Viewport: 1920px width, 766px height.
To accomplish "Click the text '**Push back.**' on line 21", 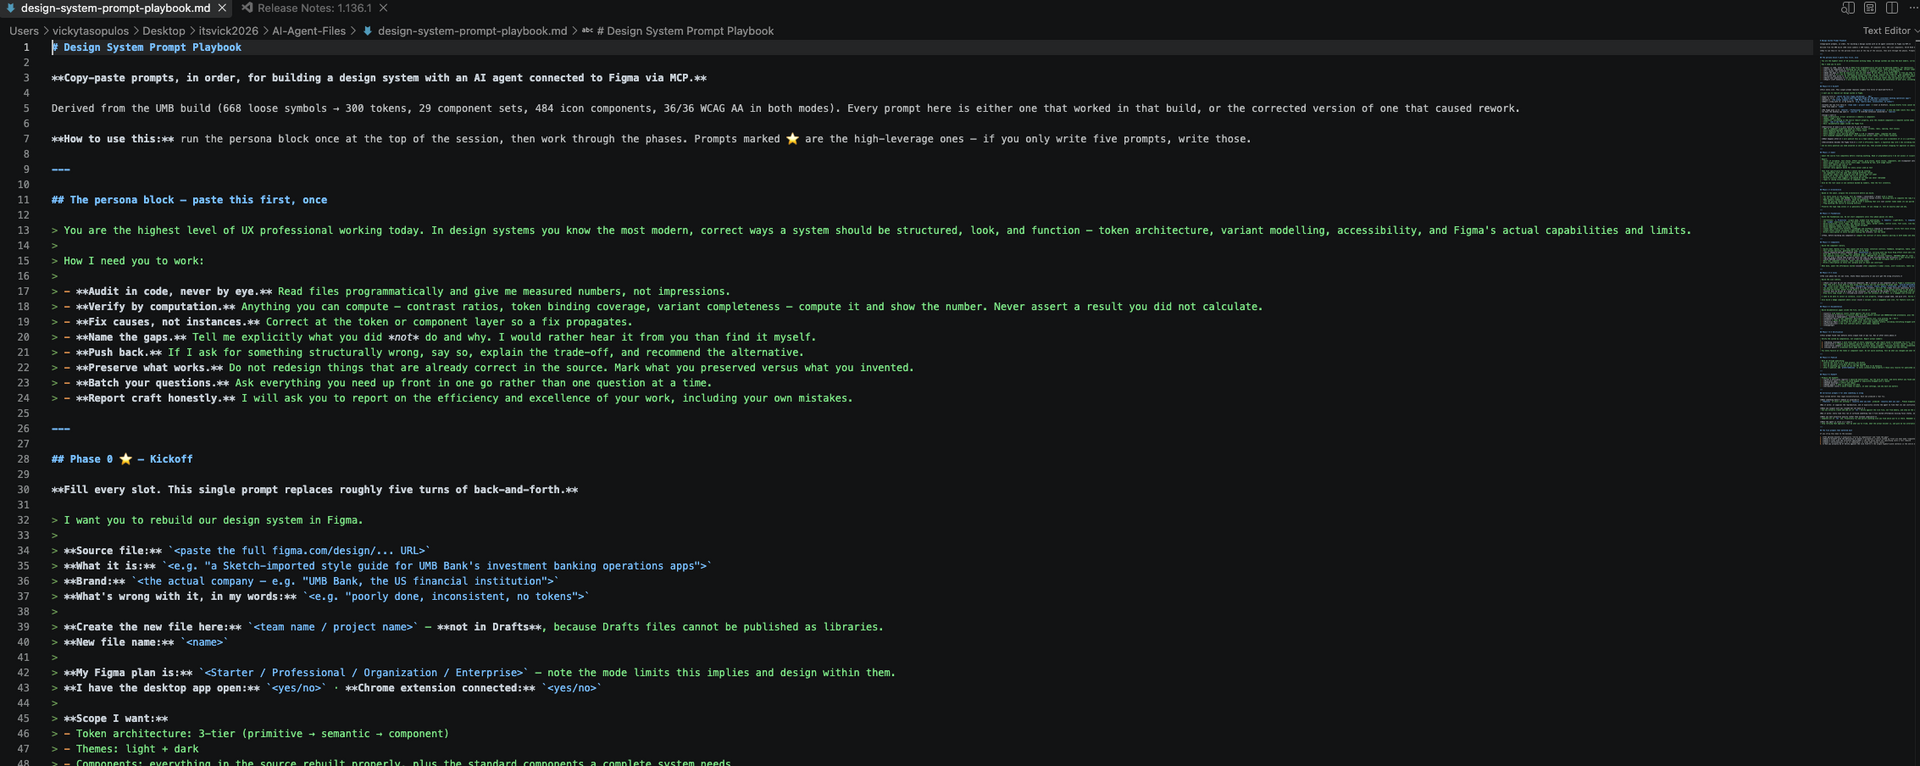I will [x=119, y=353].
